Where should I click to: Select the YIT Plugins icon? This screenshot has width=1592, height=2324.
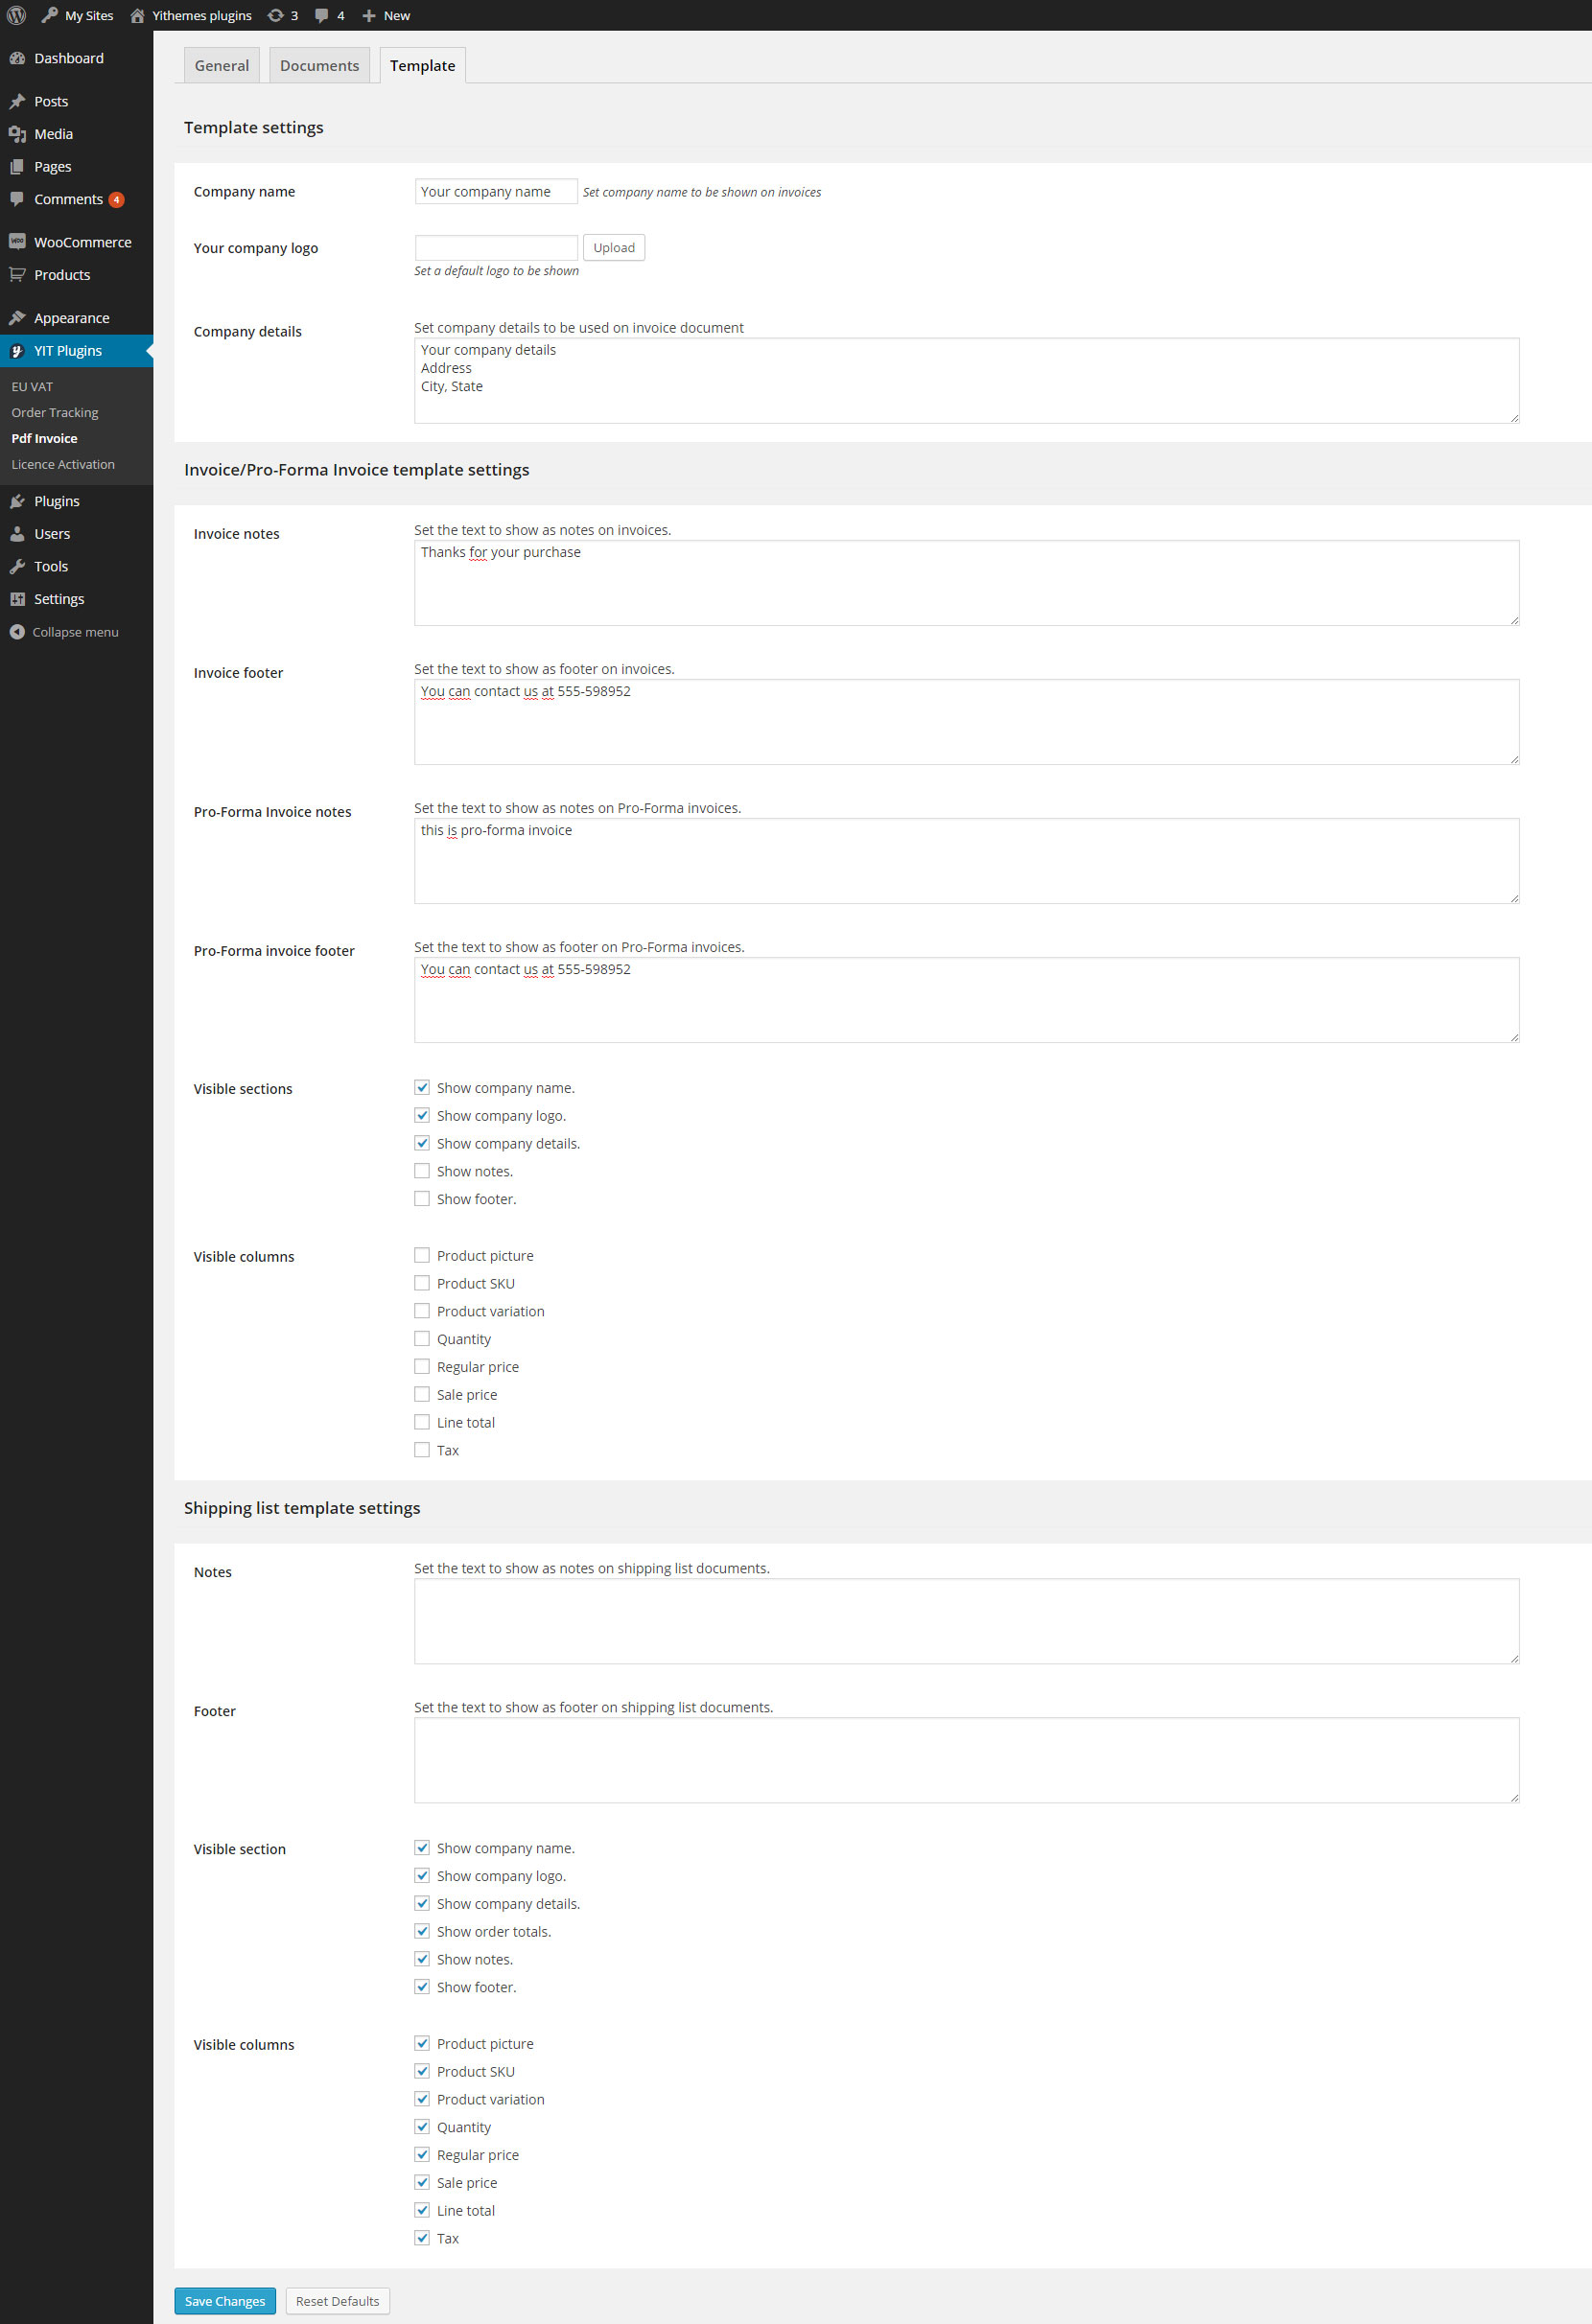pyautogui.click(x=17, y=350)
